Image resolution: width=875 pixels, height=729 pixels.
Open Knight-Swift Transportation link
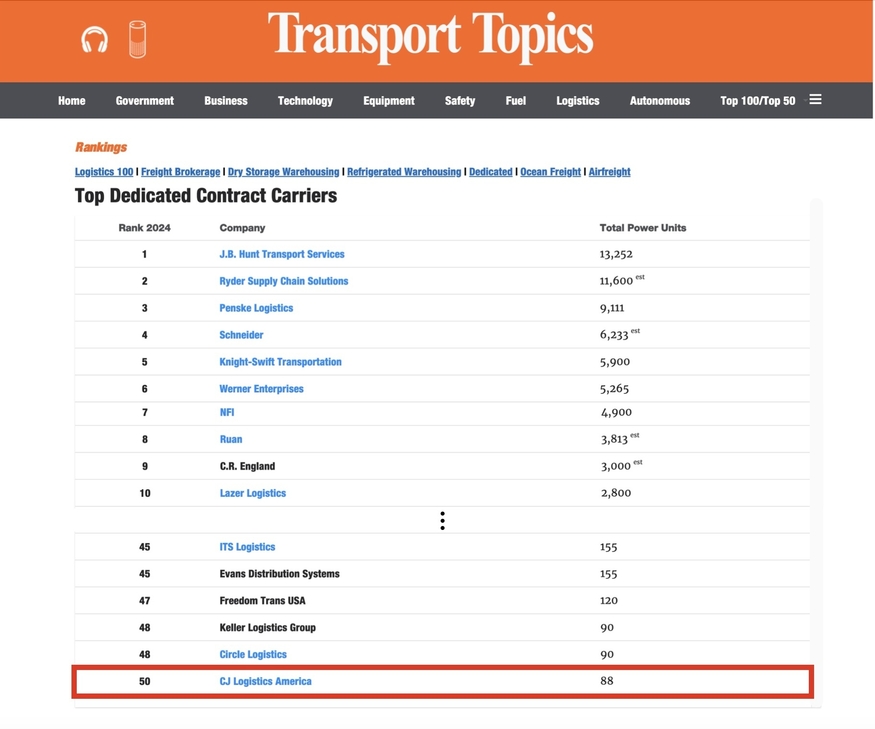280,362
